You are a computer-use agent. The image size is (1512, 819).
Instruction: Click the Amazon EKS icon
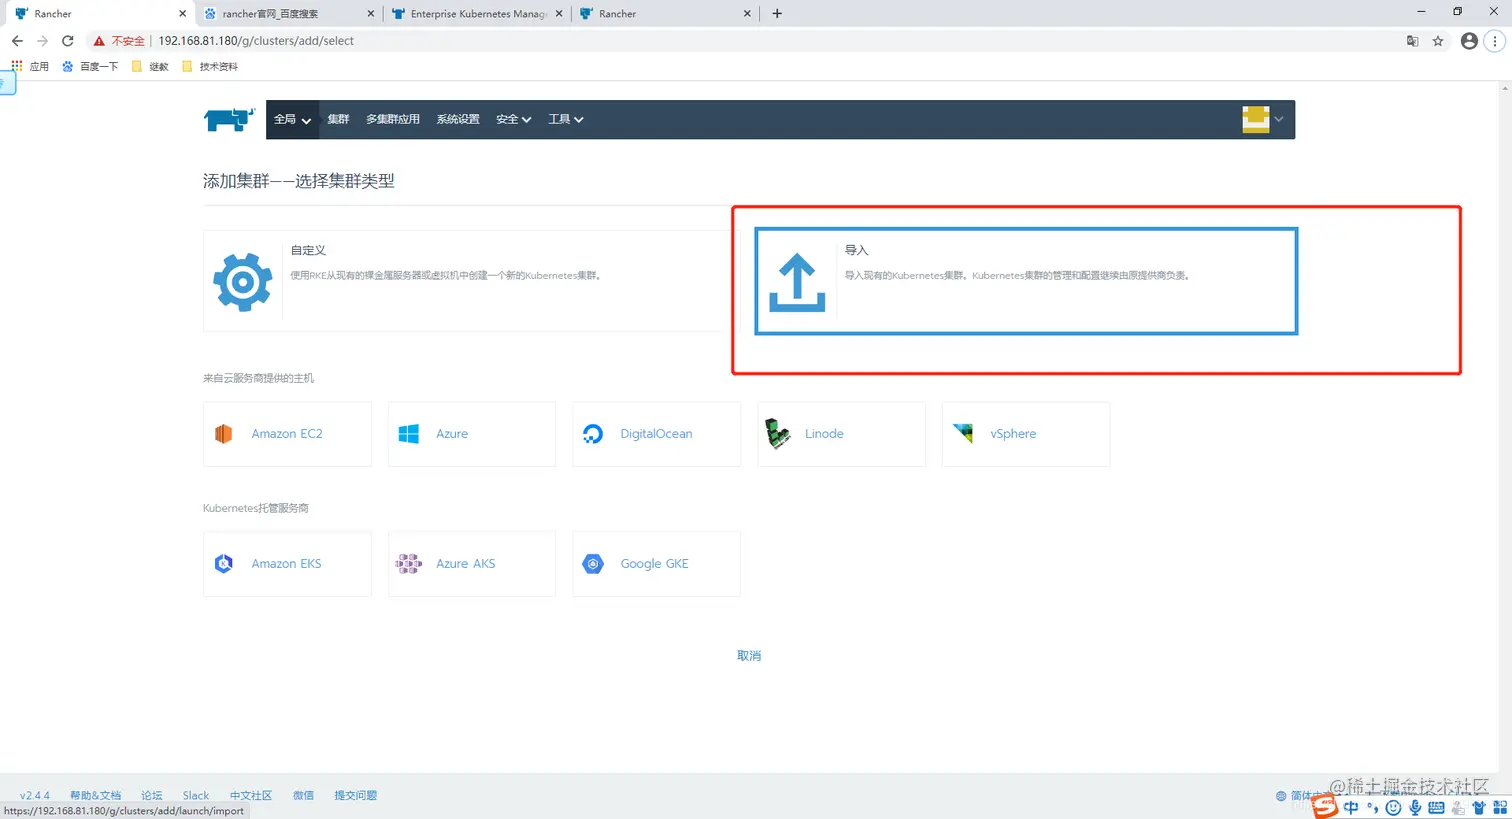tap(224, 564)
